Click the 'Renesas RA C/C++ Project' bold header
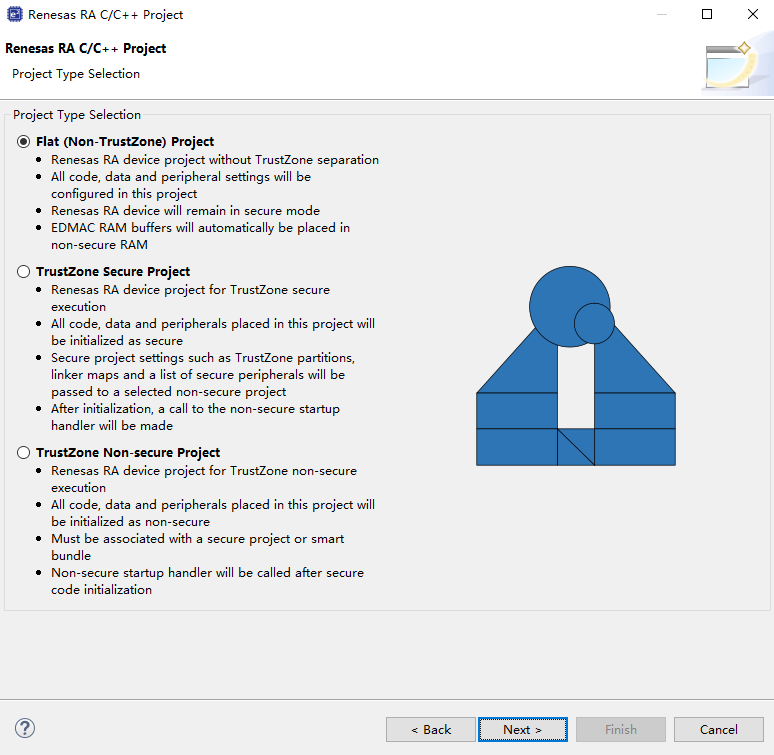Image resolution: width=774 pixels, height=755 pixels. pos(85,48)
